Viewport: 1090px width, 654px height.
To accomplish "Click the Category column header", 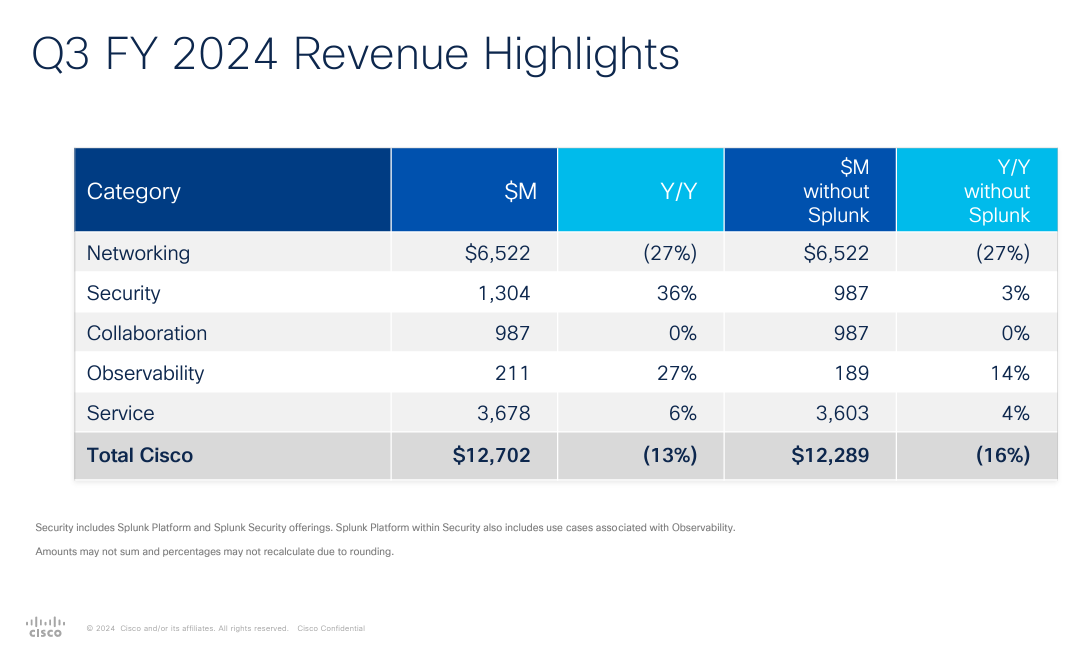I will pyautogui.click(x=133, y=191).
